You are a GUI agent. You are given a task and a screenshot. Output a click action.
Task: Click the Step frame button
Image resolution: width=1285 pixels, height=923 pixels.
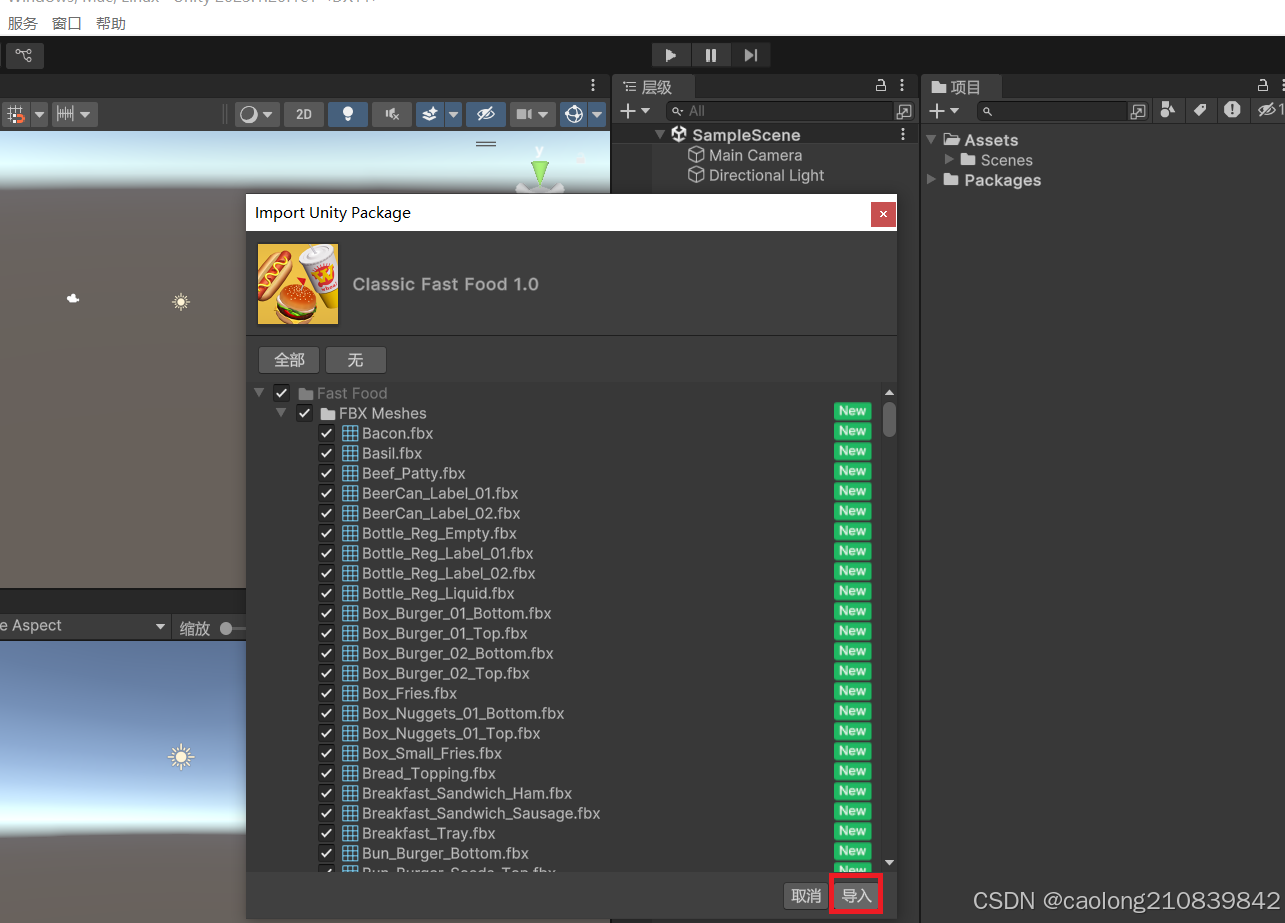click(x=751, y=55)
